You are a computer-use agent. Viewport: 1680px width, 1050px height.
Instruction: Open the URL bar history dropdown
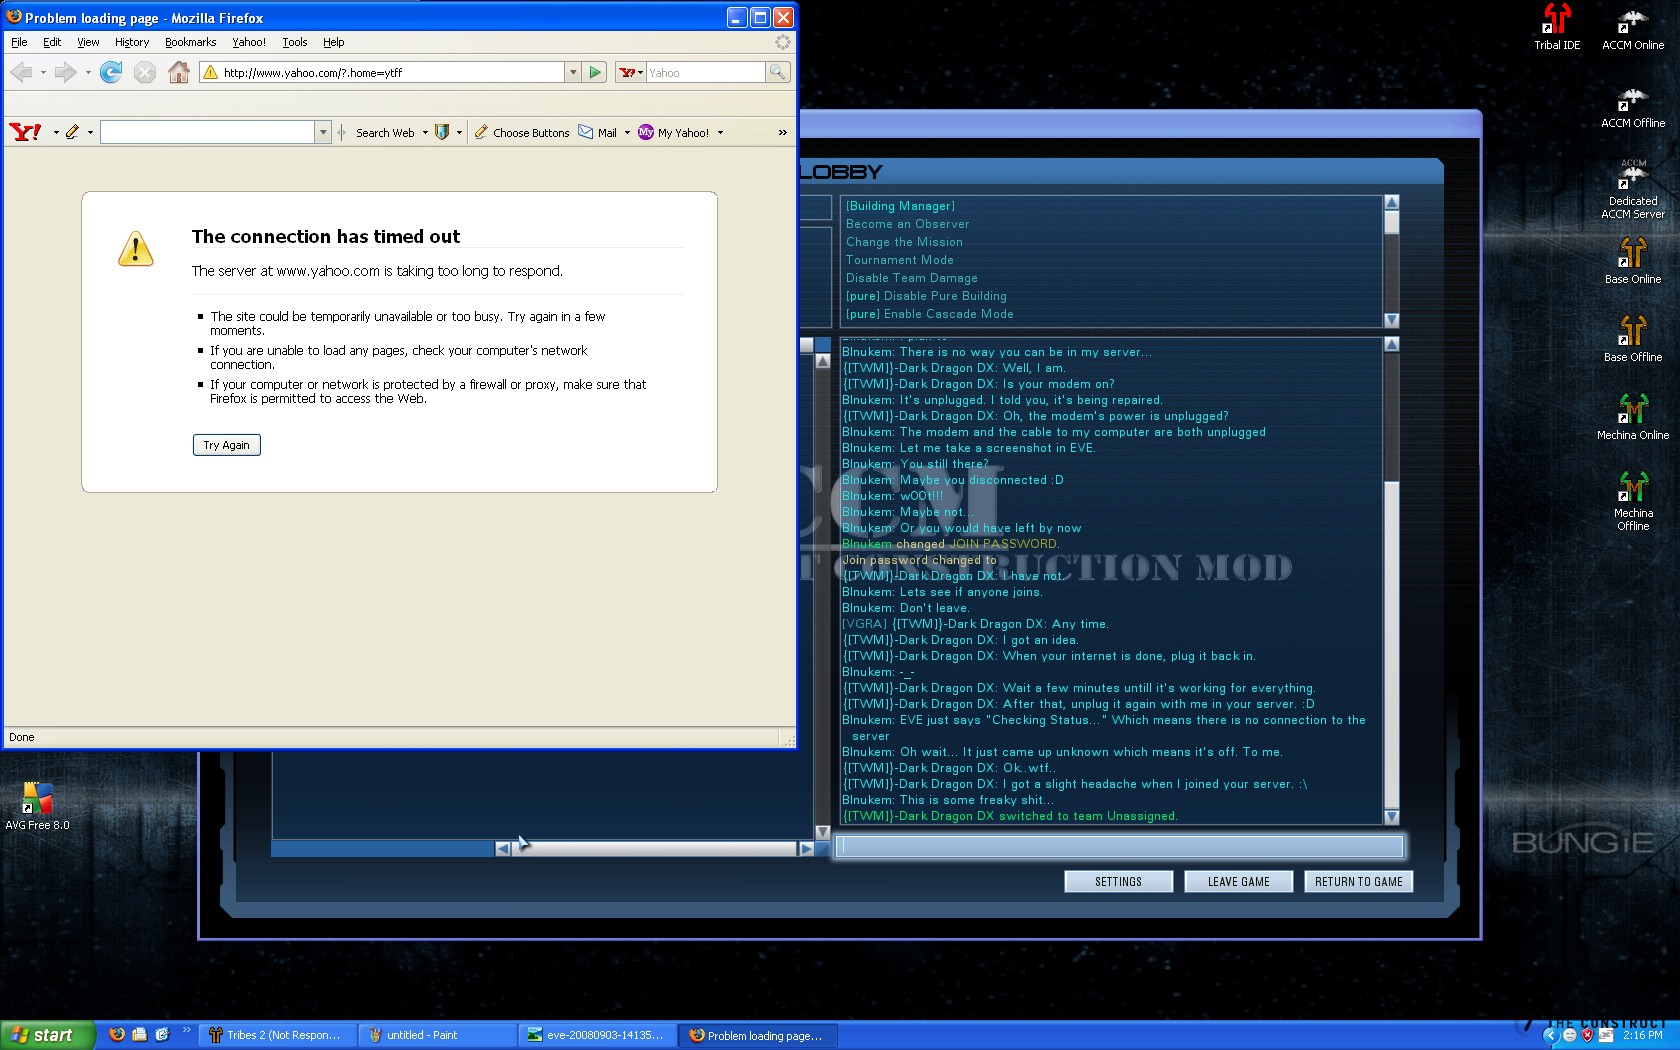pos(573,72)
